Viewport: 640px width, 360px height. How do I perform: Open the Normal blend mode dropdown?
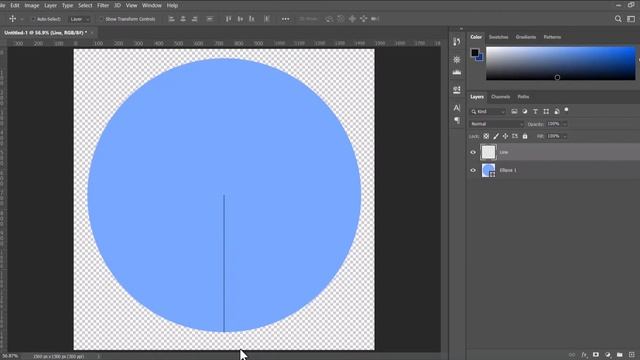pos(496,124)
